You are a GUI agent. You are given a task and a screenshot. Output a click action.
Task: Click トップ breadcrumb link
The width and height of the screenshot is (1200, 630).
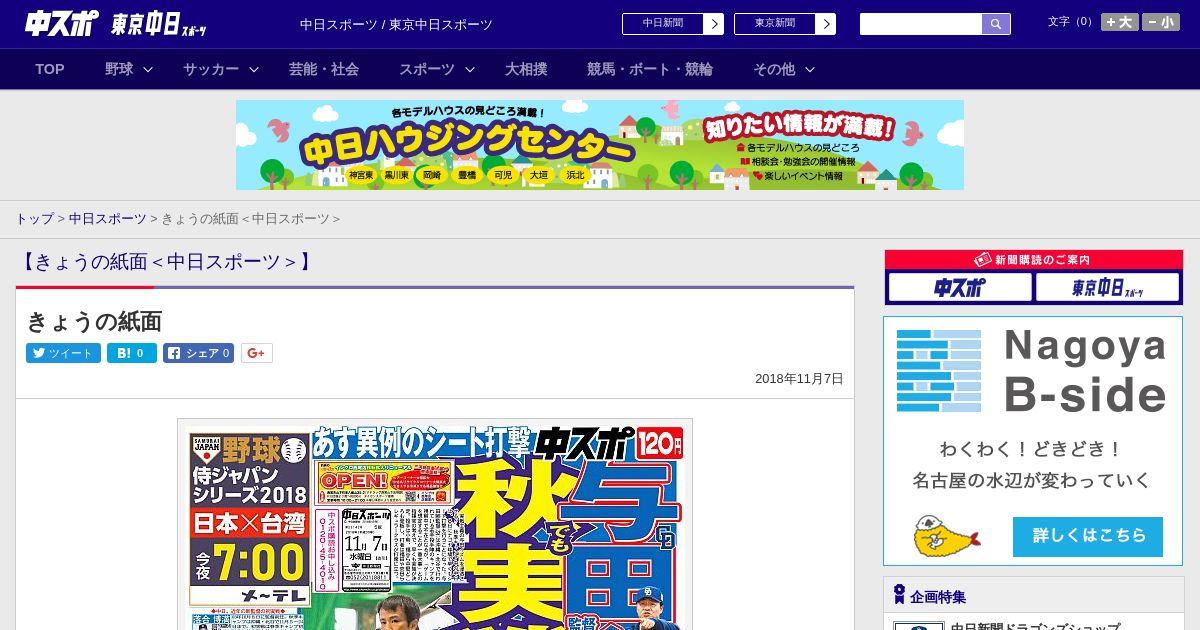click(34, 219)
